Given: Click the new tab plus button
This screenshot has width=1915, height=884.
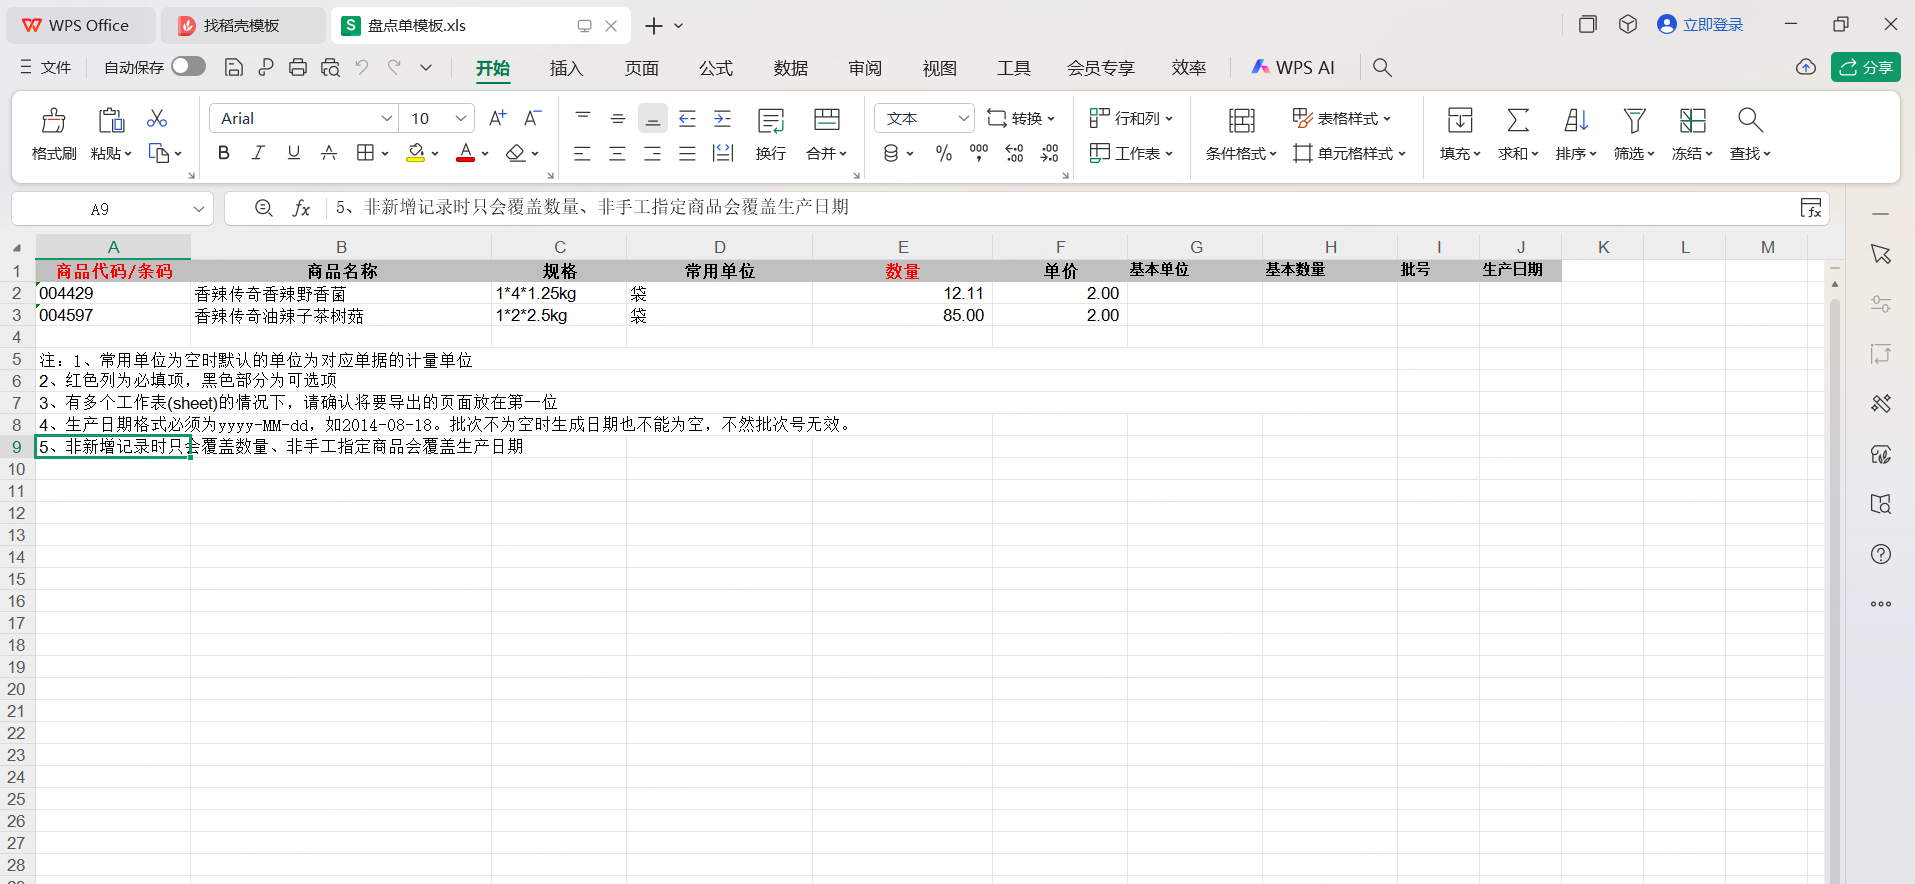Looking at the screenshot, I should point(654,25).
